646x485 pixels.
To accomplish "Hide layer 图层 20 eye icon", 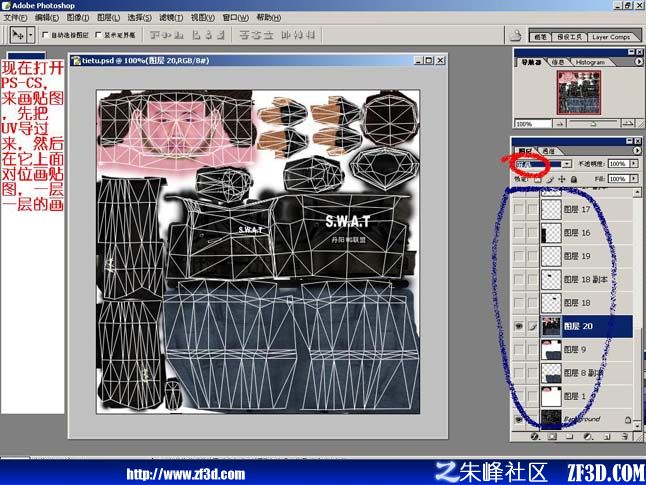I will pos(519,326).
